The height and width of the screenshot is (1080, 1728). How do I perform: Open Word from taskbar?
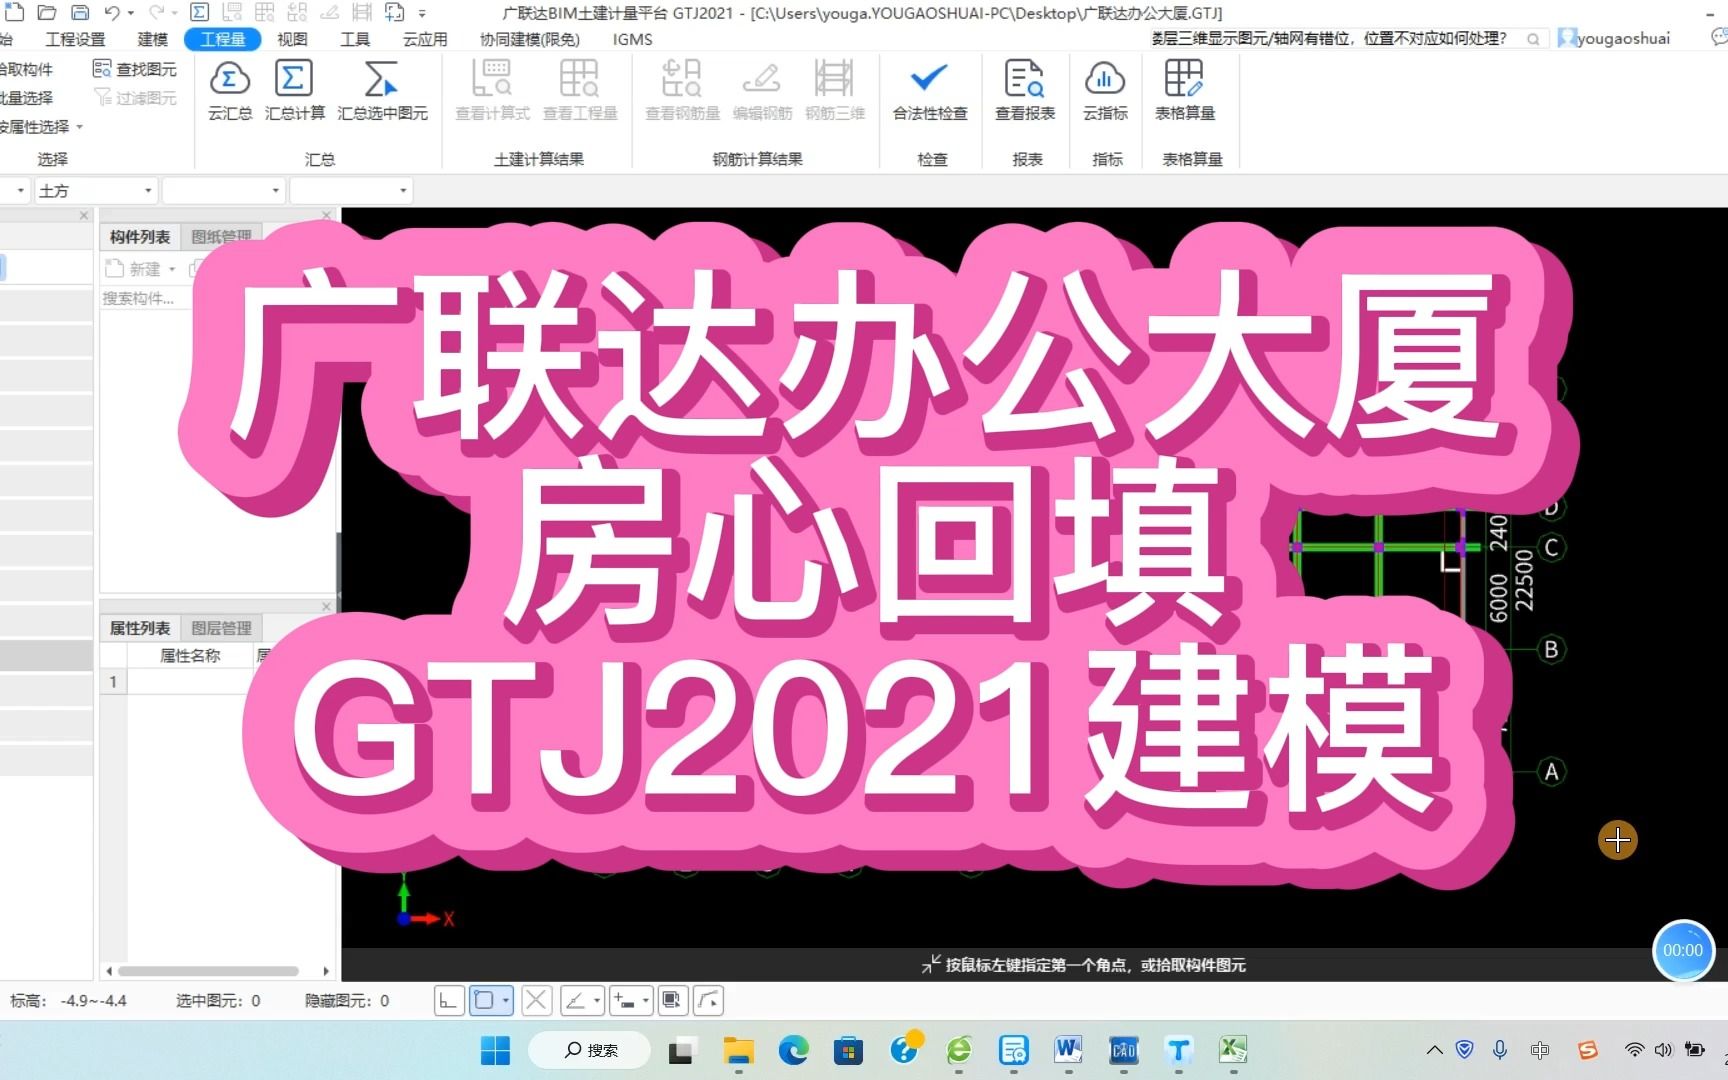(x=1068, y=1050)
